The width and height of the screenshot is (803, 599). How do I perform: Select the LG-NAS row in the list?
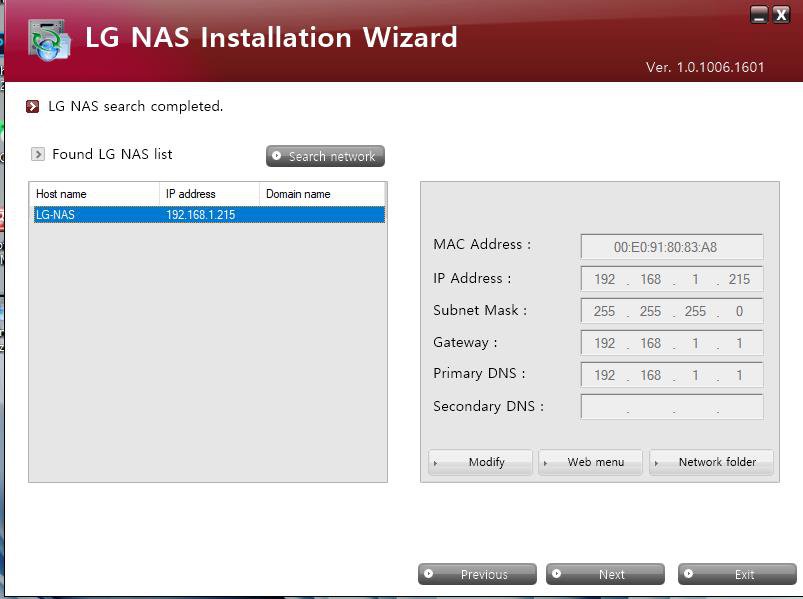coord(209,215)
